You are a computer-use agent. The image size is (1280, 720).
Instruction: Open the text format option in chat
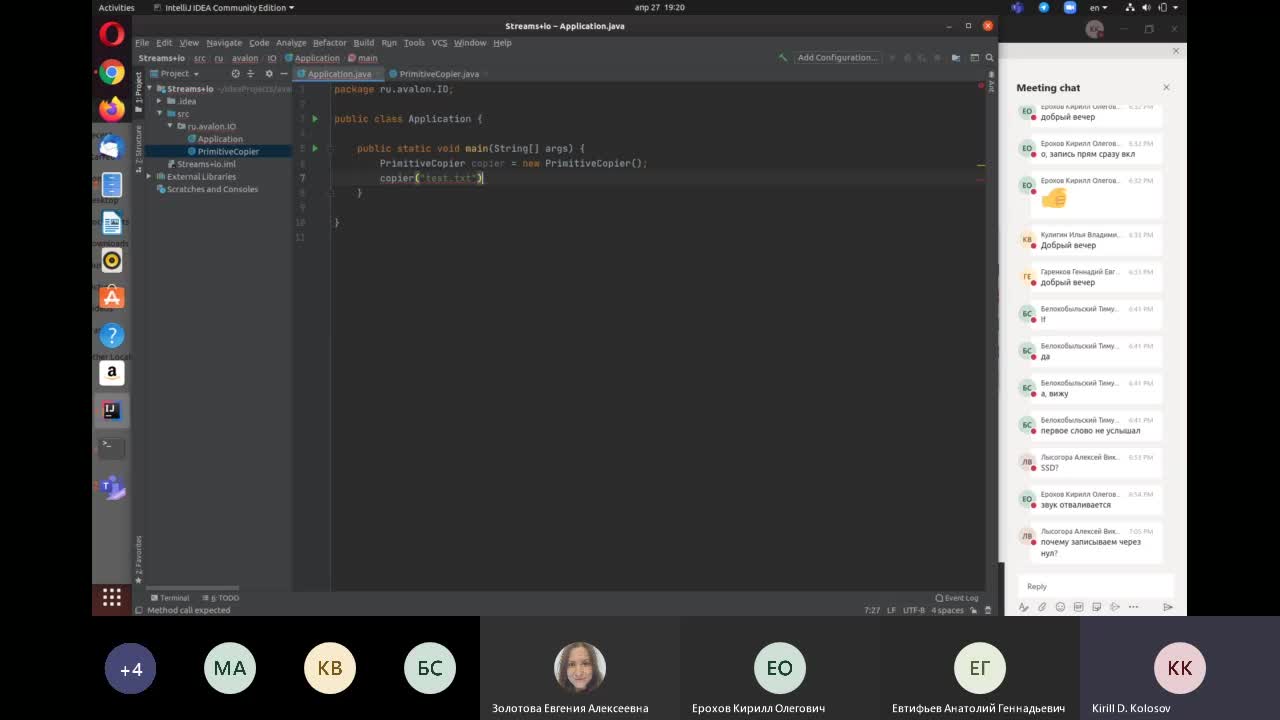[1023, 607]
